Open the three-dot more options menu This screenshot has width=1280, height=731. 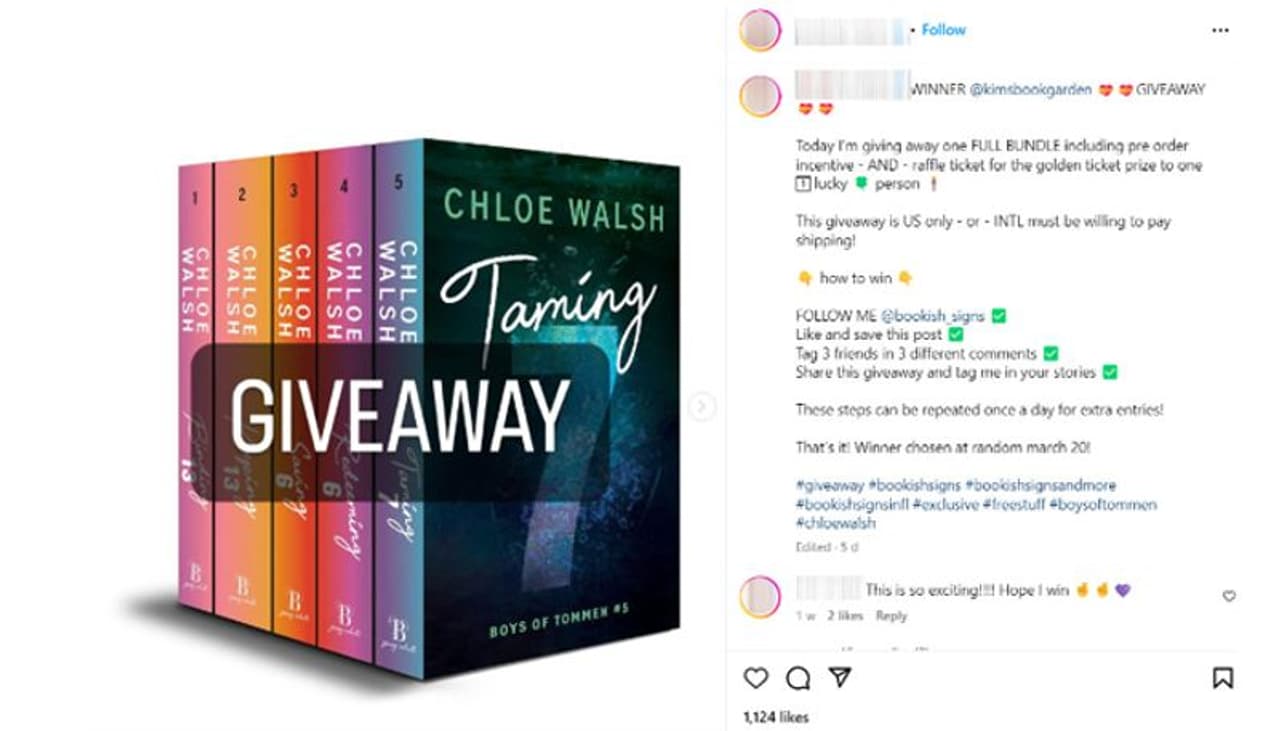pos(1220,30)
